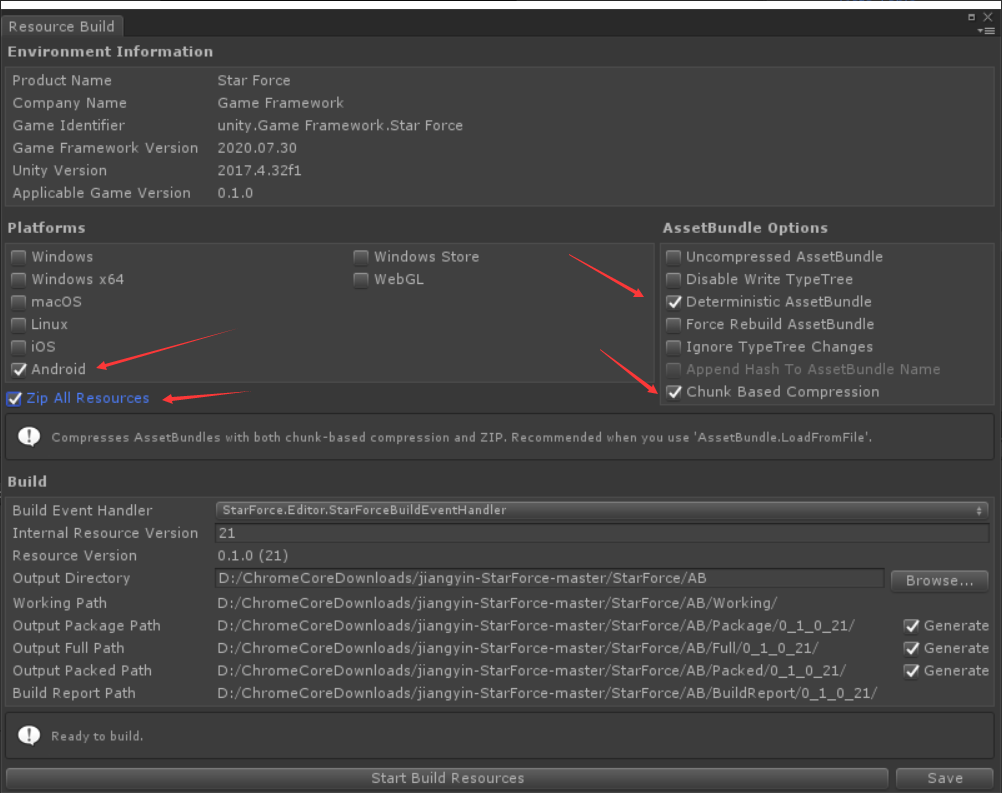This screenshot has width=1002, height=793.
Task: Disable the Android platform checkbox
Action: point(17,369)
